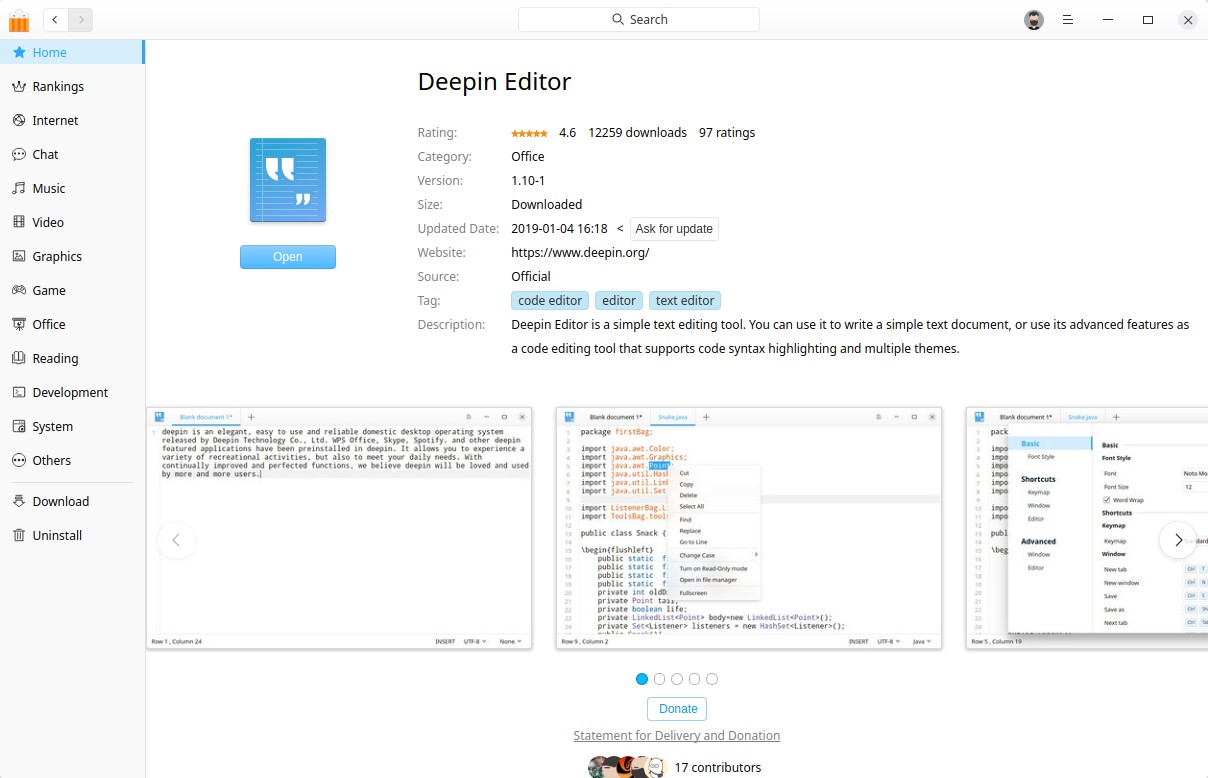
Task: Select the second carousel page dot
Action: click(659, 679)
